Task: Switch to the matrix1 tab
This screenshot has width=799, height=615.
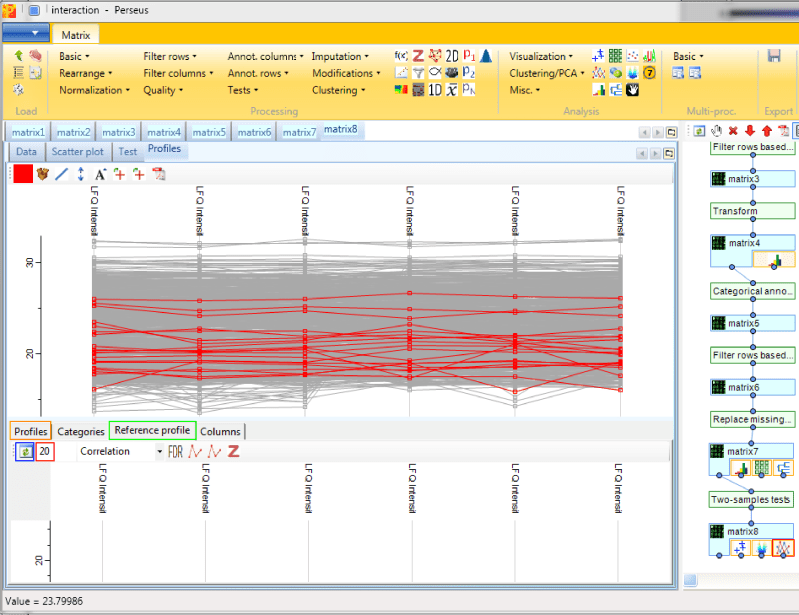Action: tap(28, 132)
